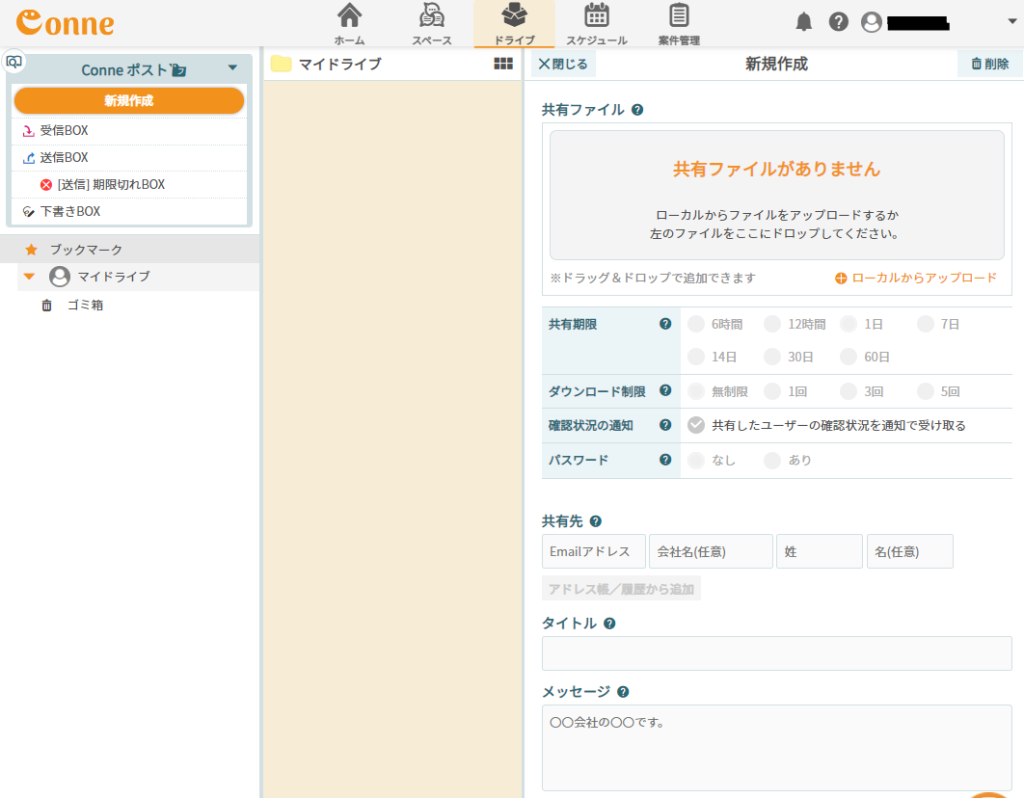
Task: Show help for 共有ファイル
Action: (637, 110)
